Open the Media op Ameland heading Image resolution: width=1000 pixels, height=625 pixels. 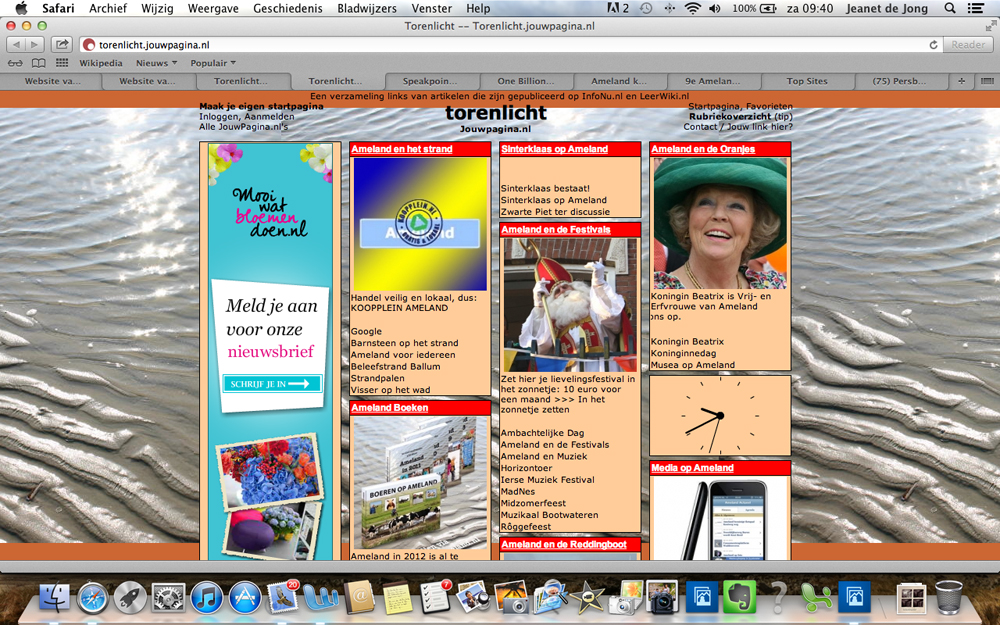point(692,467)
